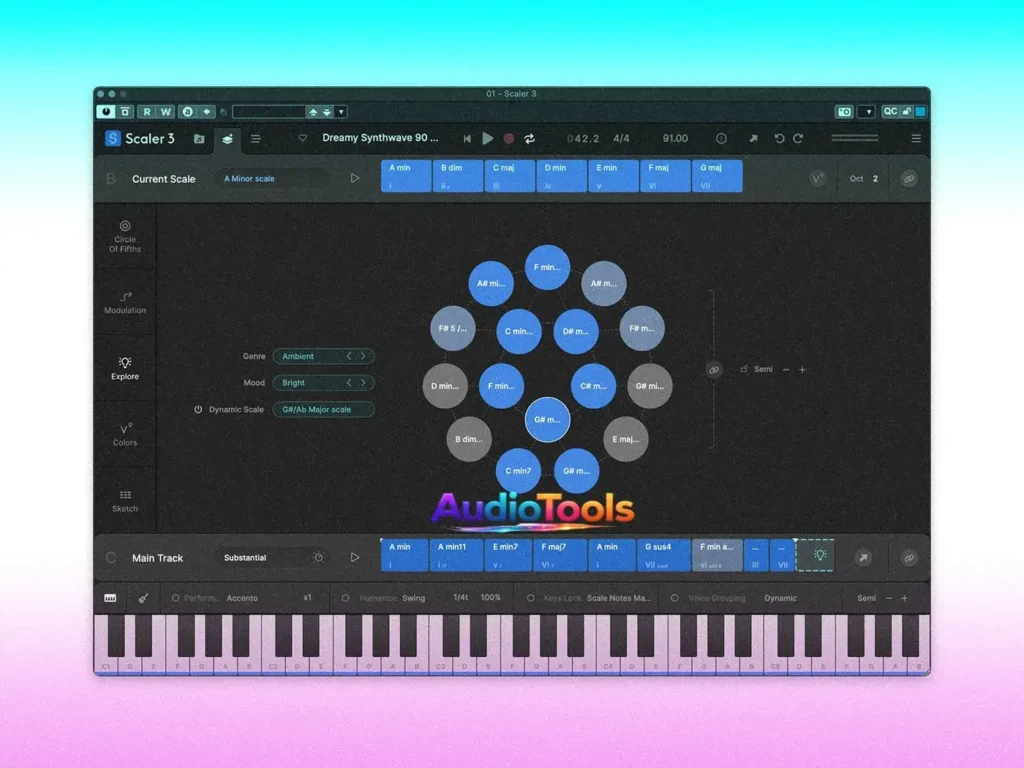
Task: Open the hamburger menu at top right
Action: point(916,139)
